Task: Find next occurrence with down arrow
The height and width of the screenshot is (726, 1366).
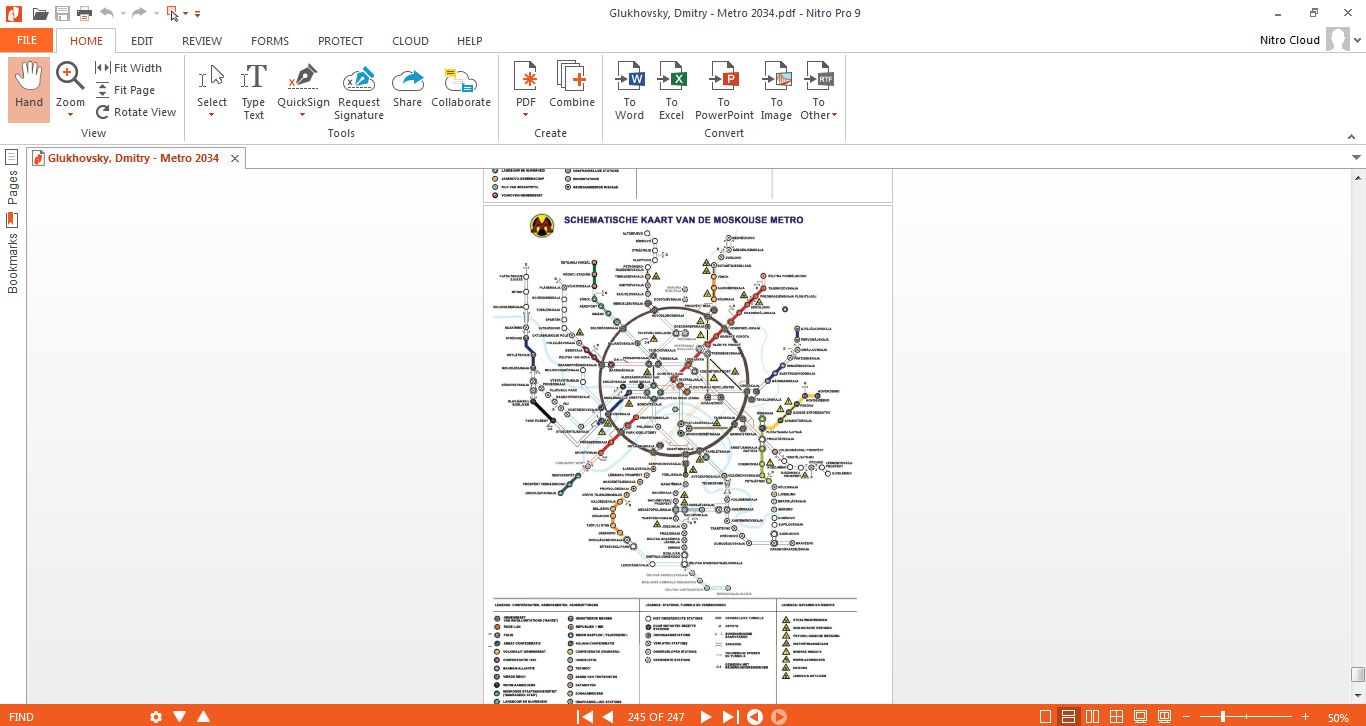Action: point(179,717)
